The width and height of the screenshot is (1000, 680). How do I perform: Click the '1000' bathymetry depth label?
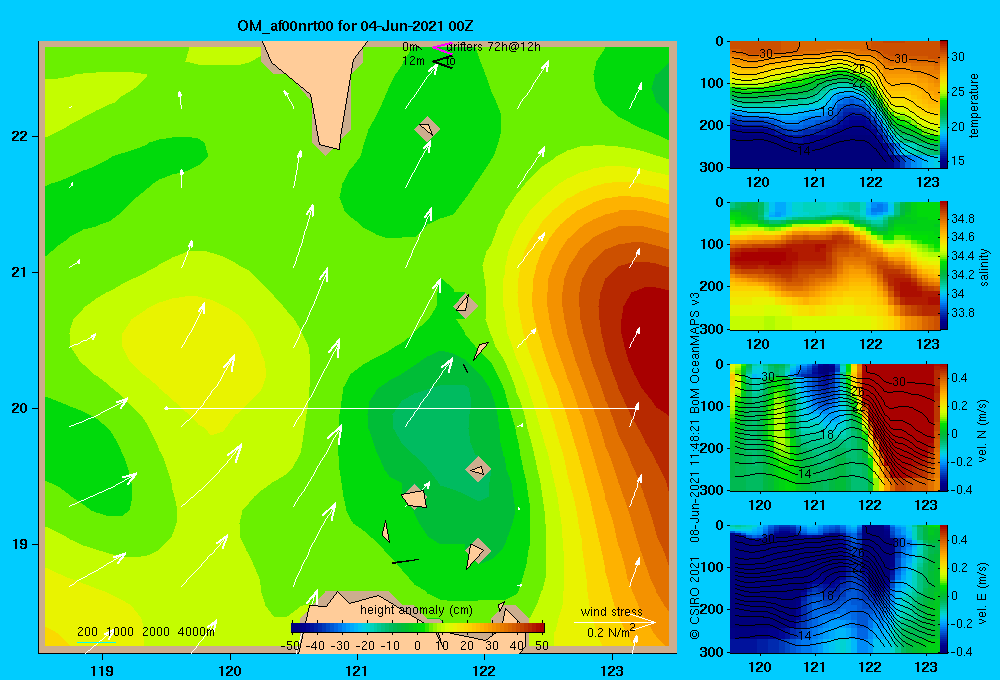pos(119,632)
